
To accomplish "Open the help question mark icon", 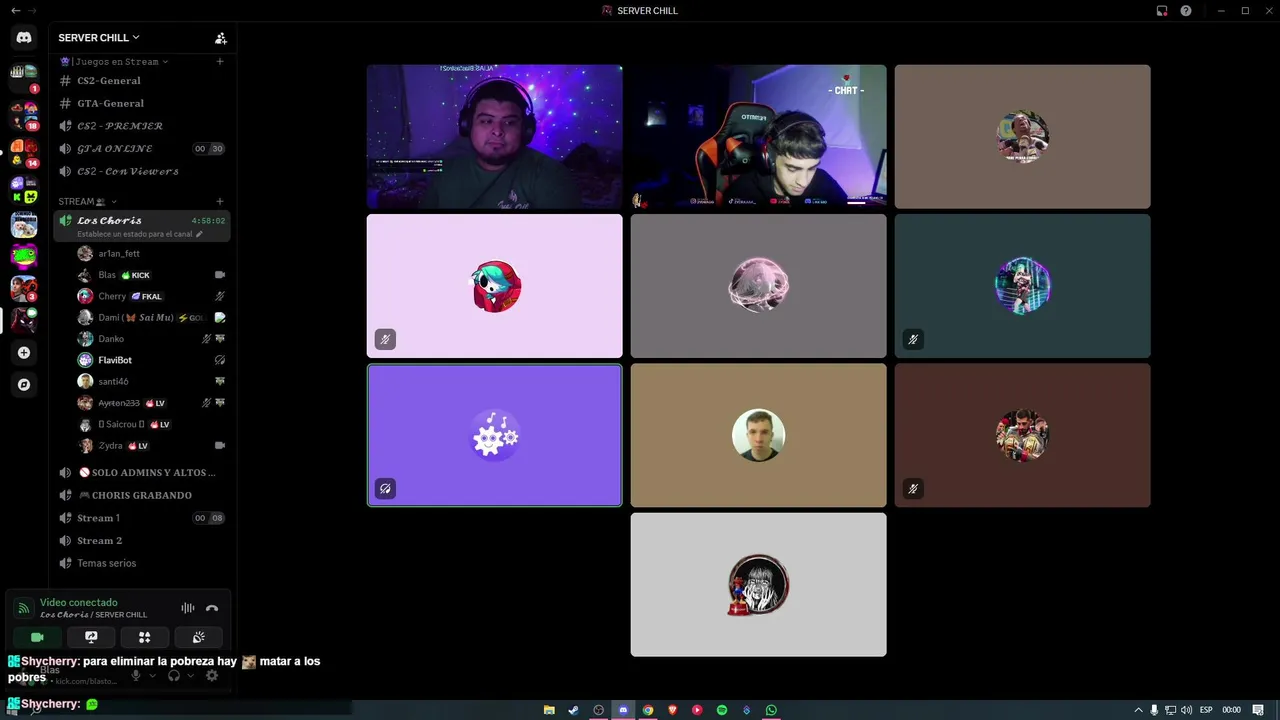I will pos(1186,11).
